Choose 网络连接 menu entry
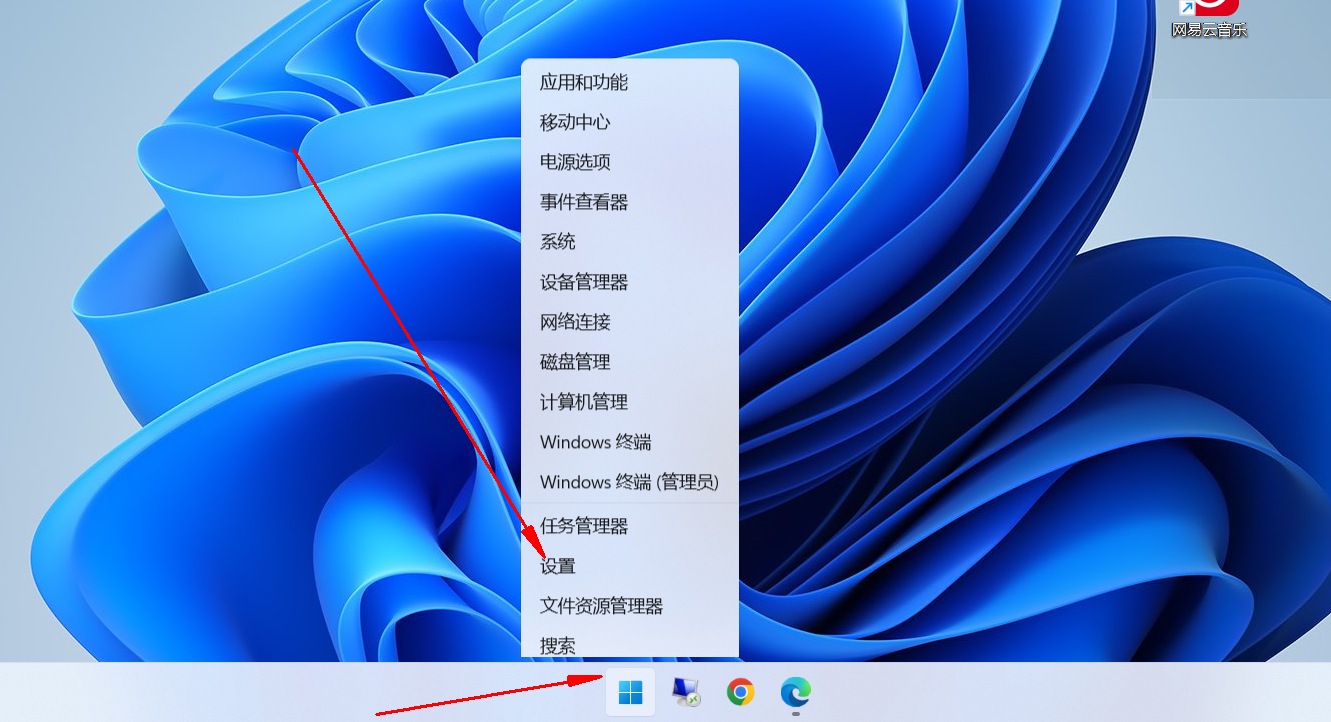The height and width of the screenshot is (722, 1331). [x=630, y=322]
